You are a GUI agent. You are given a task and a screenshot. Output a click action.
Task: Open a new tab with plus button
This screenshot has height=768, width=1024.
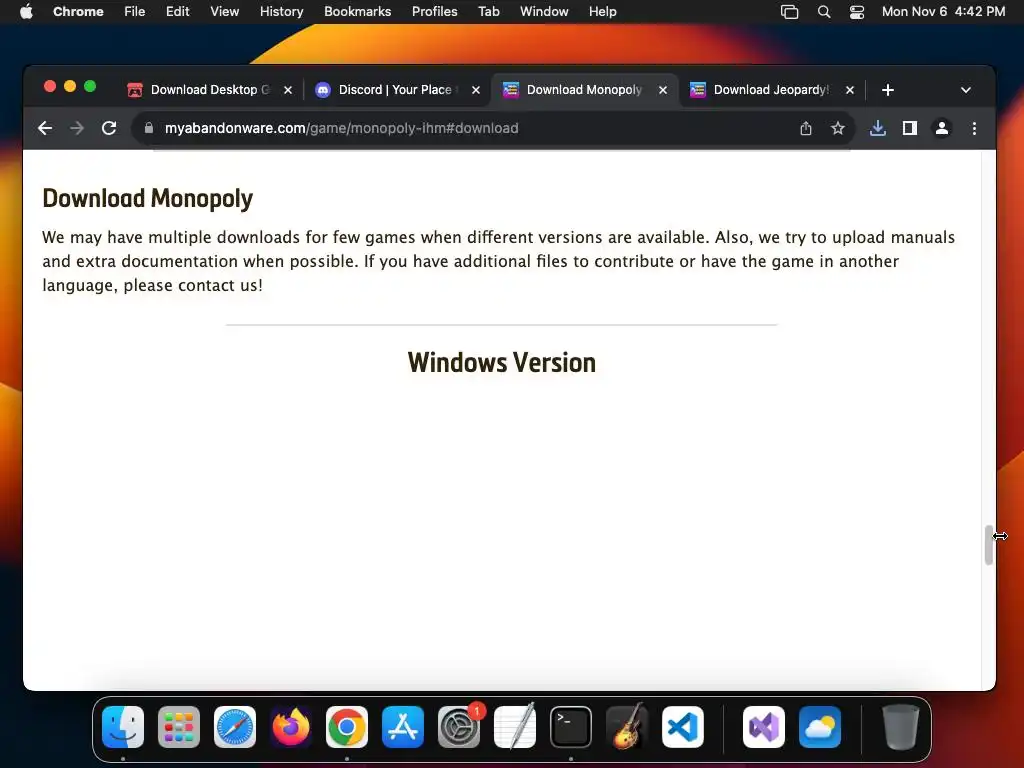tap(888, 90)
